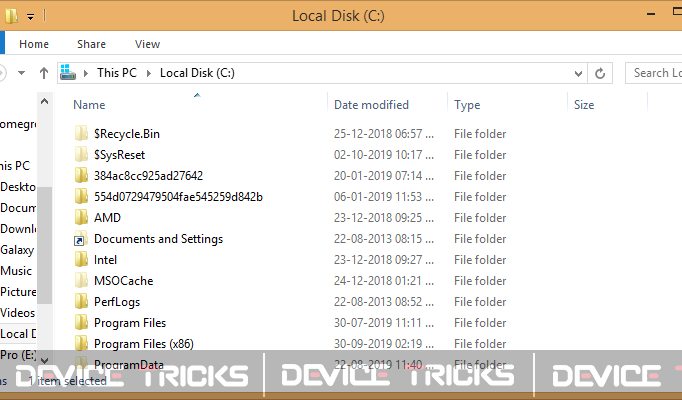The height and width of the screenshot is (400, 682).
Task: Click the folder icon in the title bar
Action: [11, 16]
